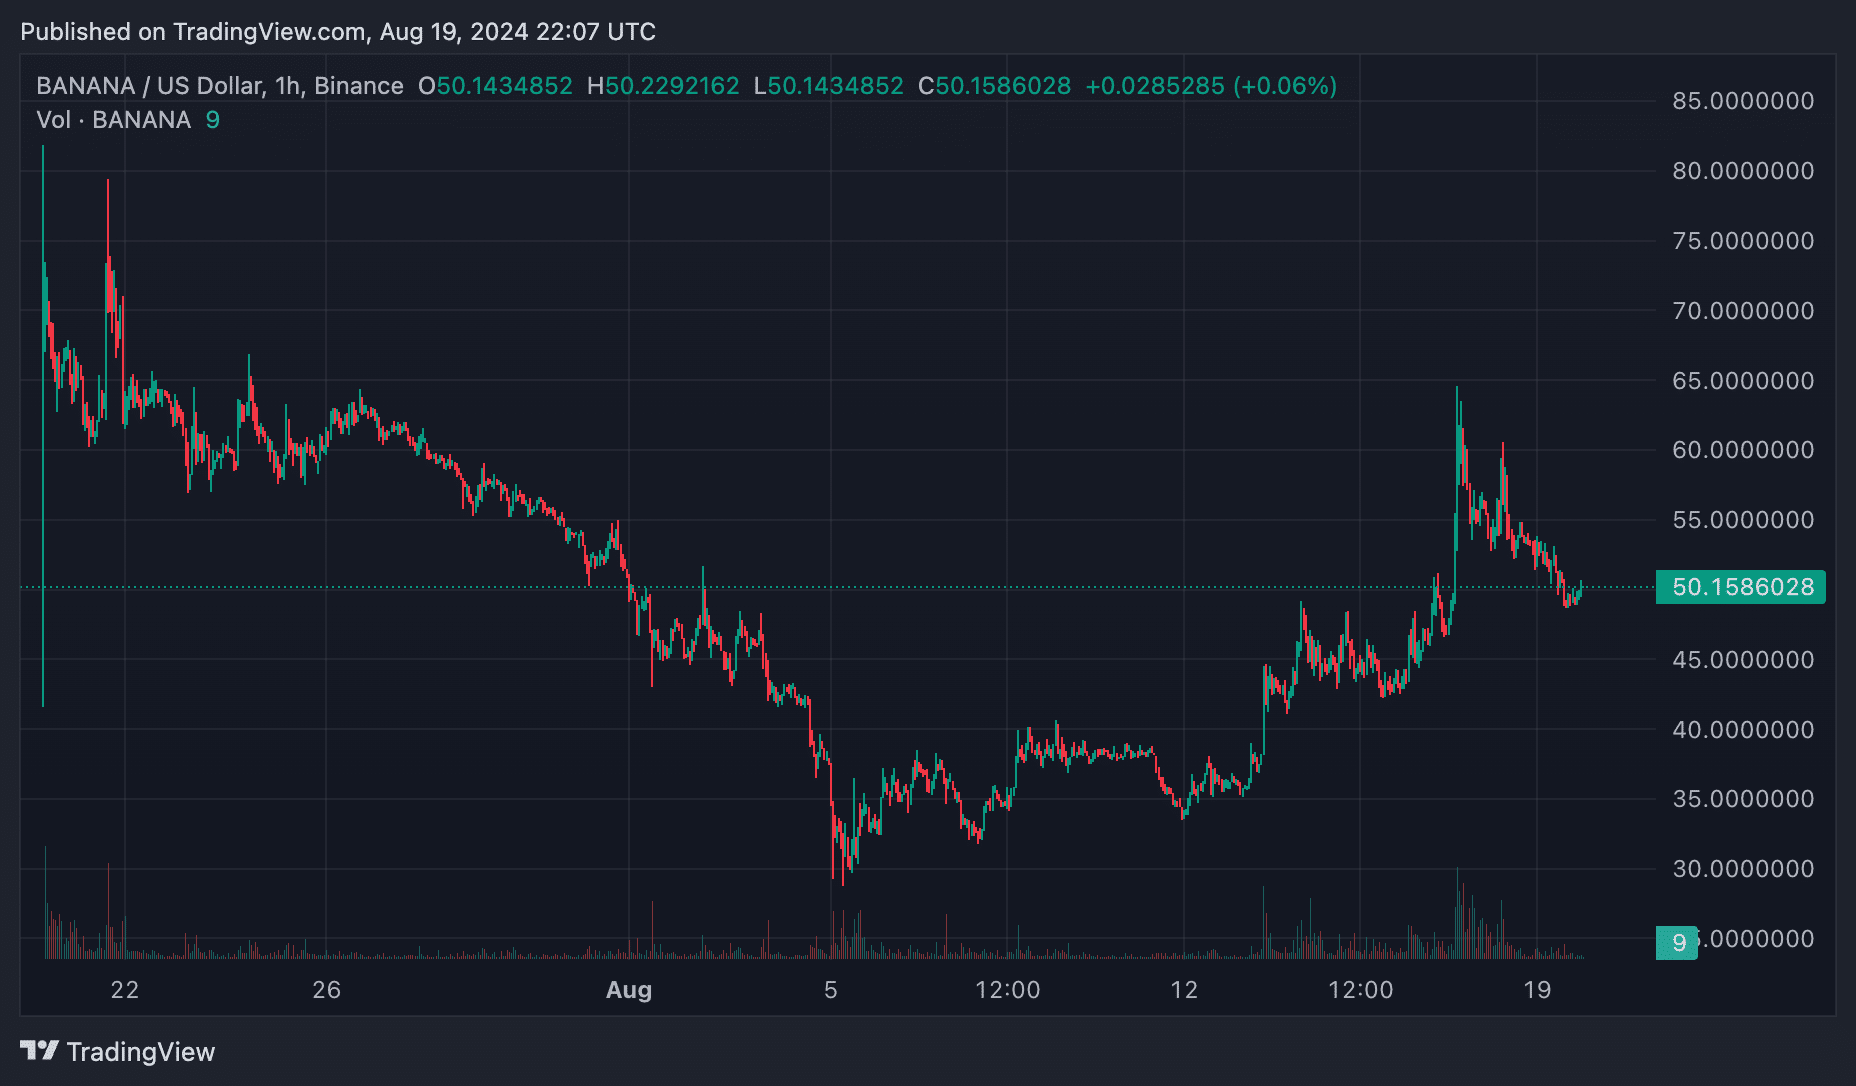Click the current price label 50.1586028
The width and height of the screenshot is (1856, 1086).
point(1741,587)
